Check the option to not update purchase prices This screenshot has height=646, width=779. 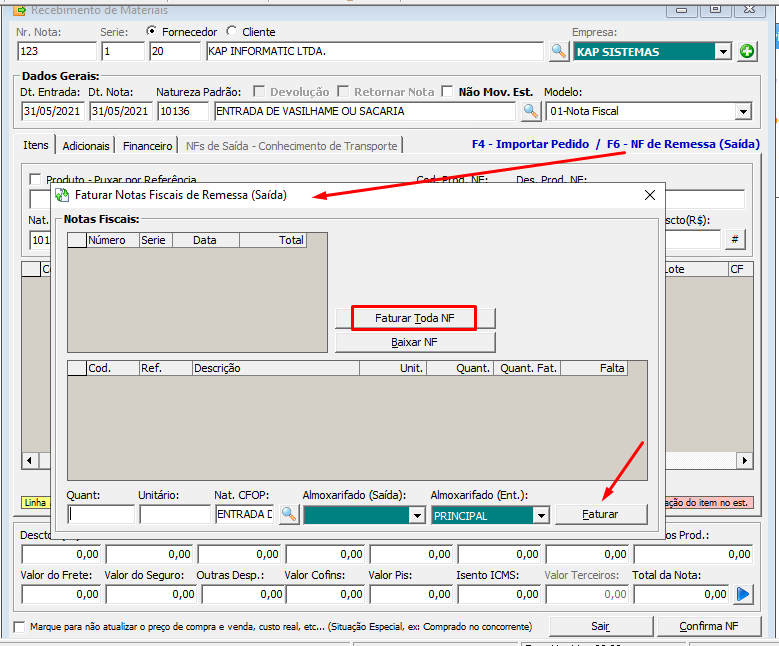[21, 627]
